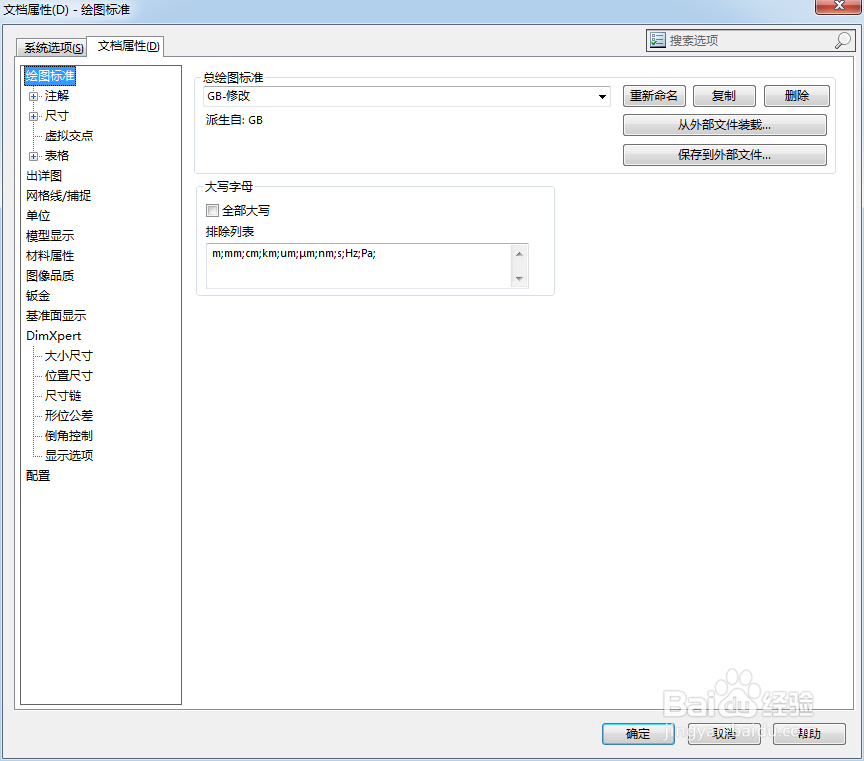Select 绘图标准 in the tree
The image size is (864, 761).
coord(50,76)
